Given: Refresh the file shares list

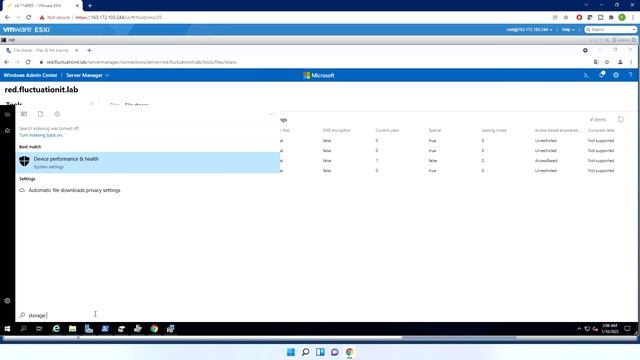Looking at the screenshot, I should (x=620, y=119).
